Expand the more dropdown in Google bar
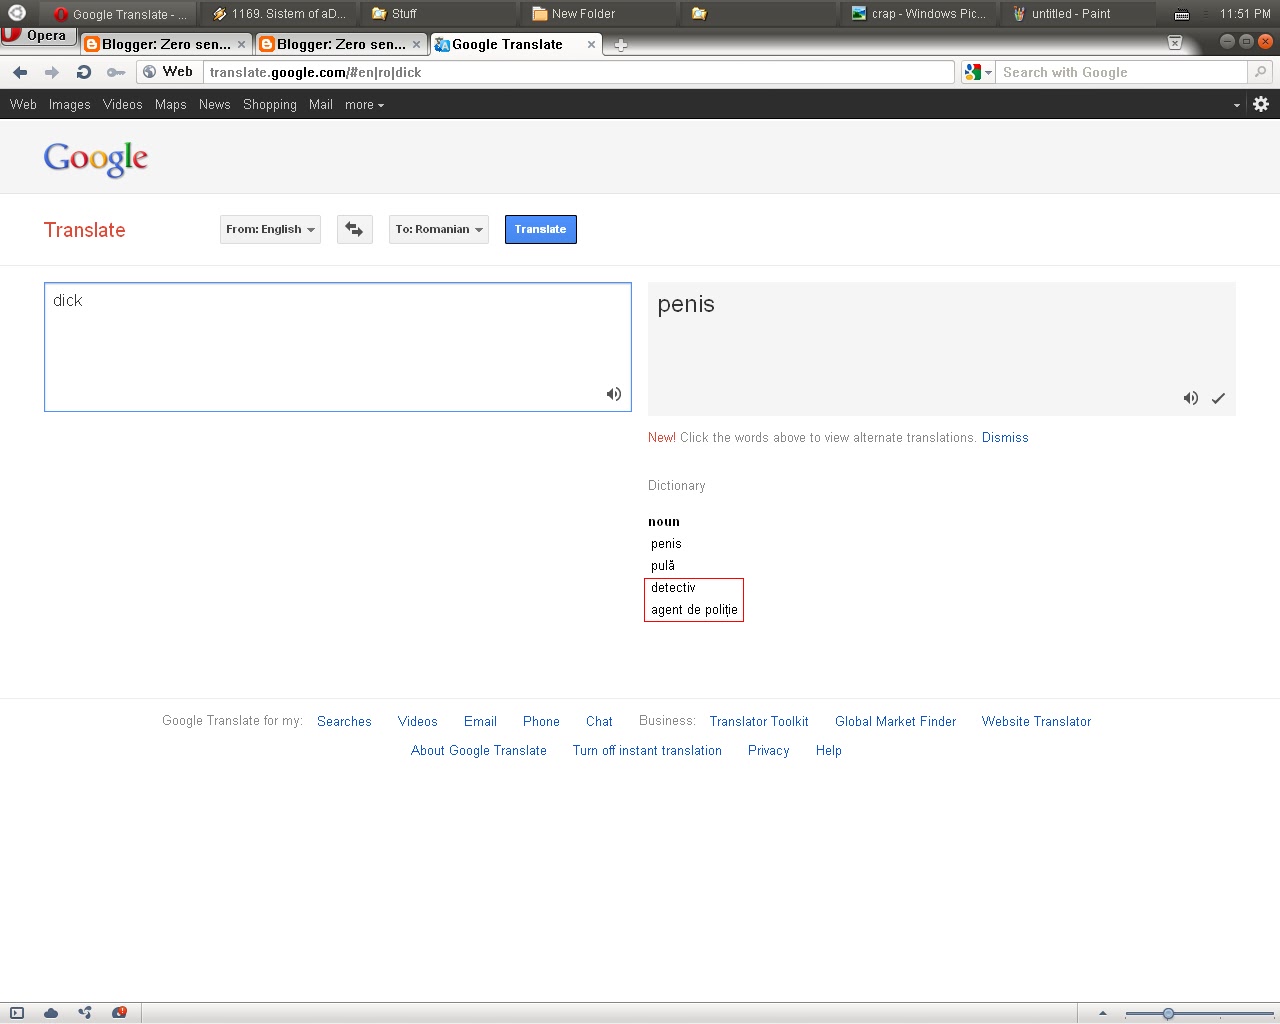Viewport: 1280px width, 1024px height. coord(364,104)
